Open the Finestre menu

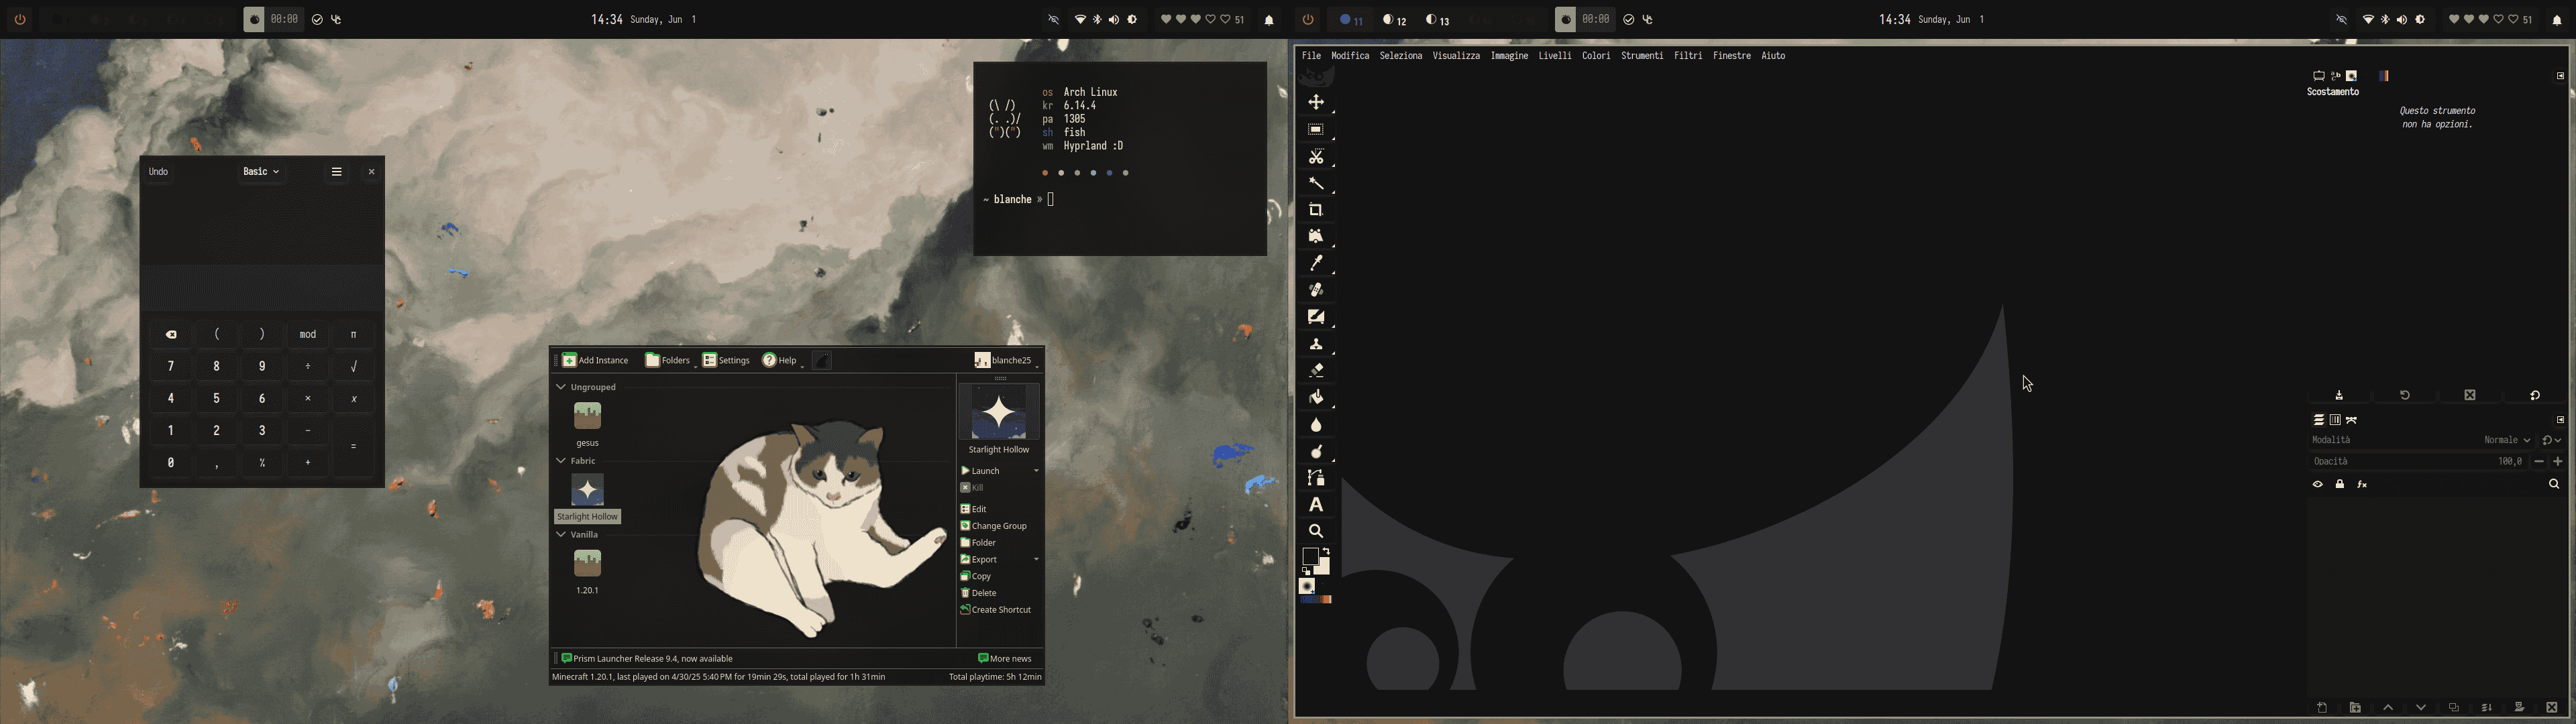tap(1732, 56)
